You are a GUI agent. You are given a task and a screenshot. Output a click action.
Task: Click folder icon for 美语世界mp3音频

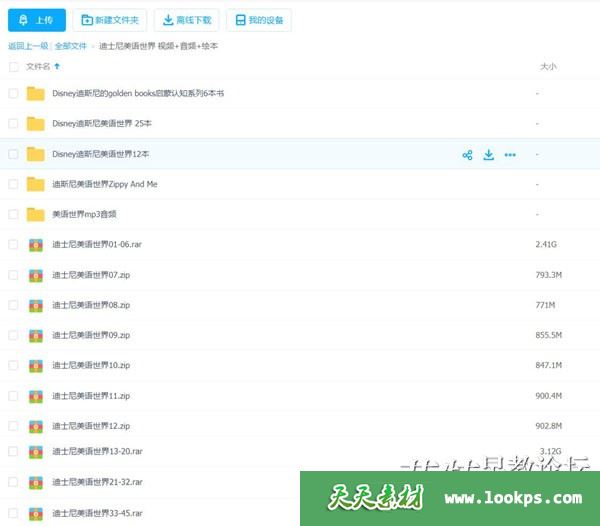pos(36,214)
